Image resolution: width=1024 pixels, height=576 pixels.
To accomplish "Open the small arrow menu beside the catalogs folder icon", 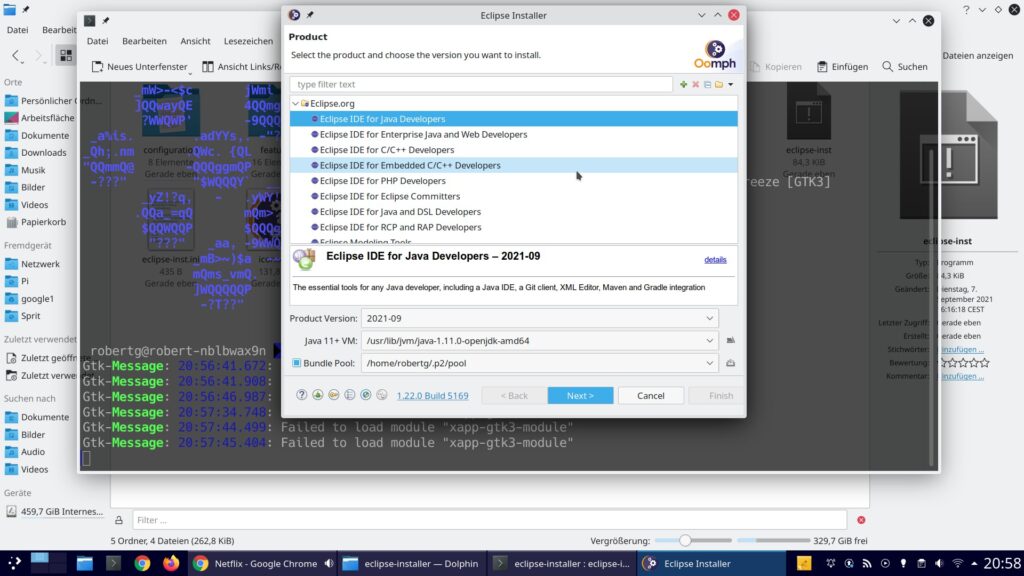I will (x=731, y=84).
